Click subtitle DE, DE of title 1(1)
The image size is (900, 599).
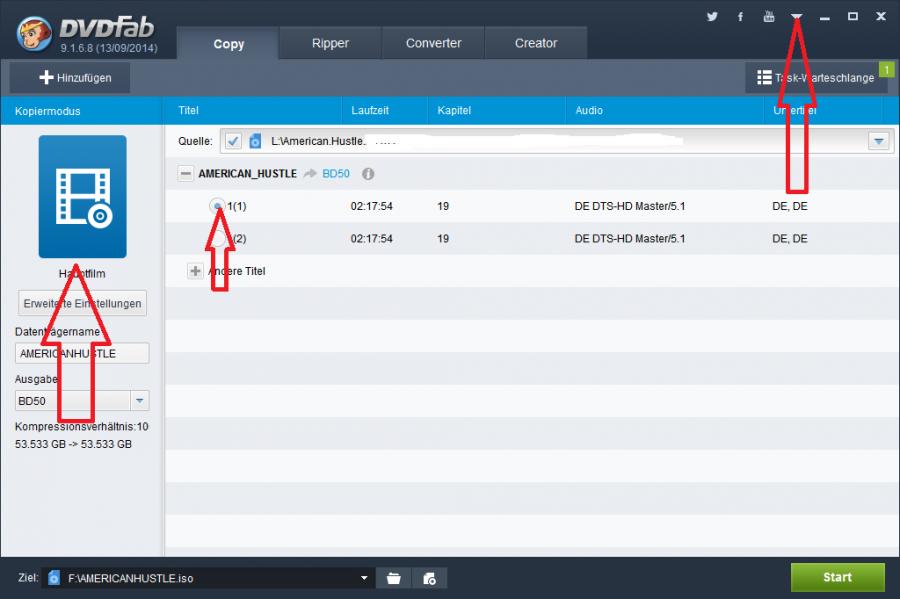tap(790, 206)
